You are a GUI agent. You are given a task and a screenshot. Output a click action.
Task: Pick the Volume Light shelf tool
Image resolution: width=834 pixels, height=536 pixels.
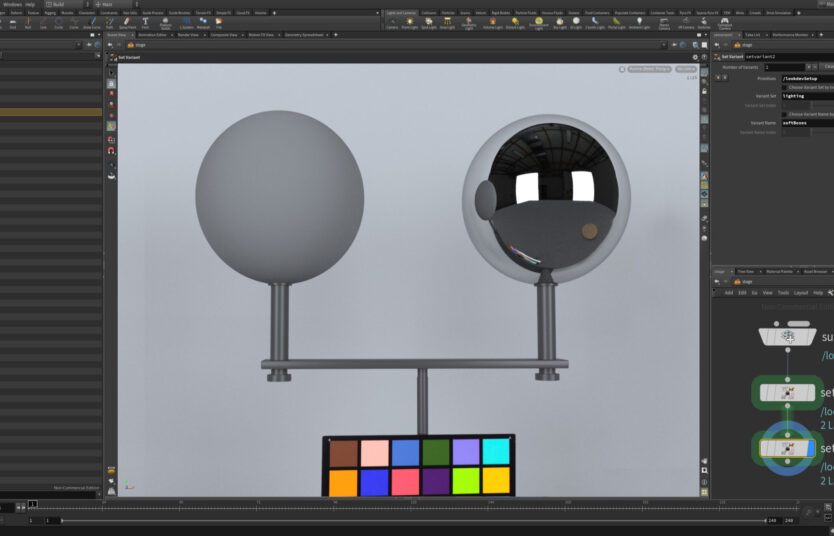[493, 22]
